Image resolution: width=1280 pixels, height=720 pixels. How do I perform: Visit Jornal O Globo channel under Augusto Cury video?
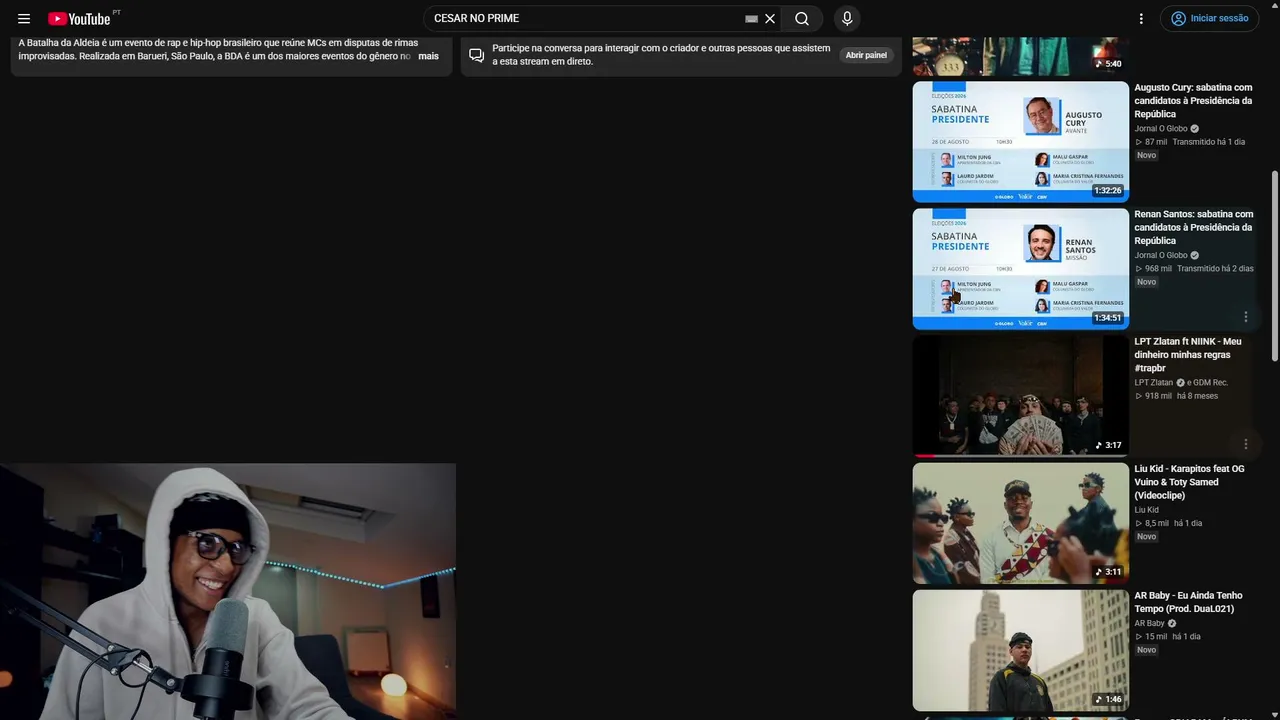[1161, 128]
